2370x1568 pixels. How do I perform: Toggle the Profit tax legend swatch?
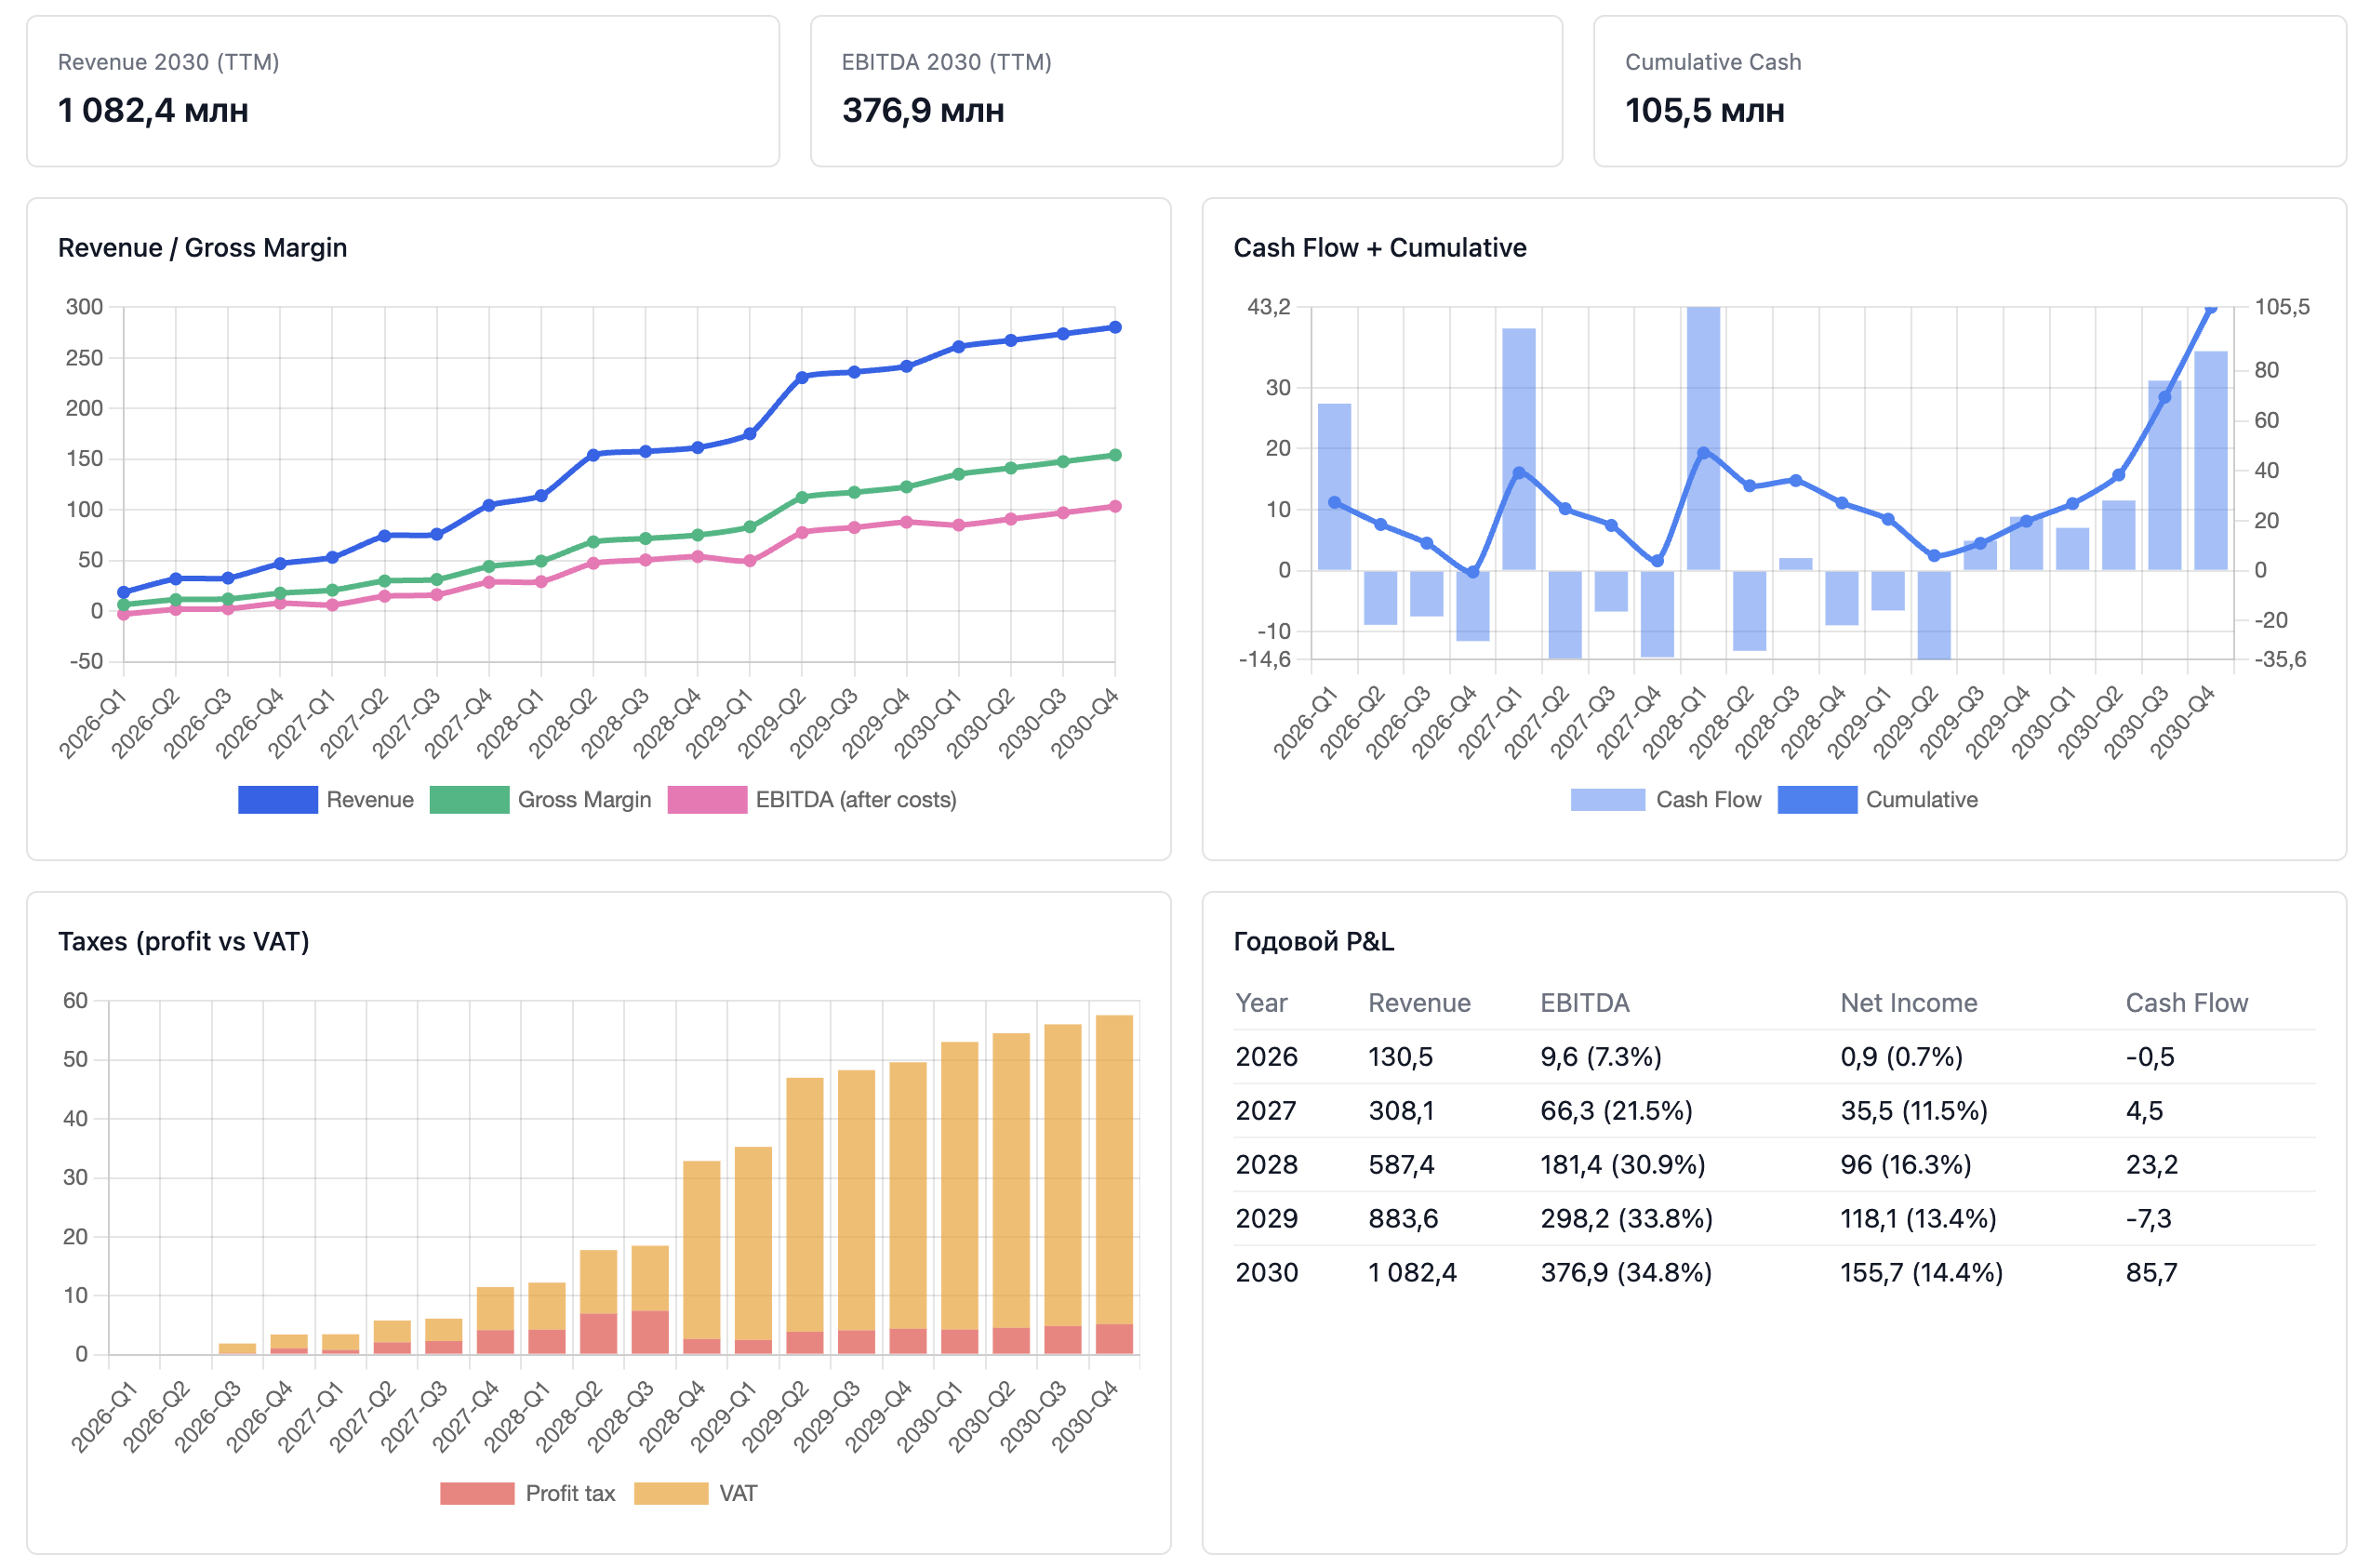tap(477, 1493)
